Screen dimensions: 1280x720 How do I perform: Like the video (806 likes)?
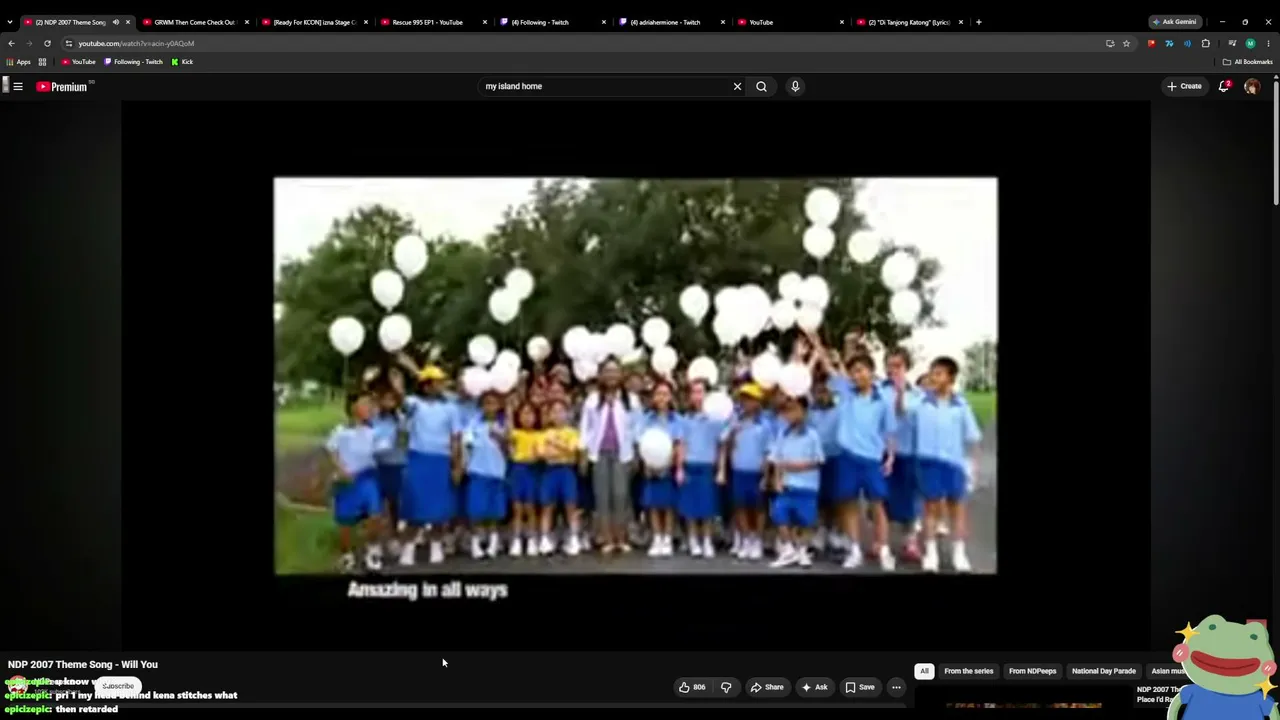pyautogui.click(x=692, y=687)
